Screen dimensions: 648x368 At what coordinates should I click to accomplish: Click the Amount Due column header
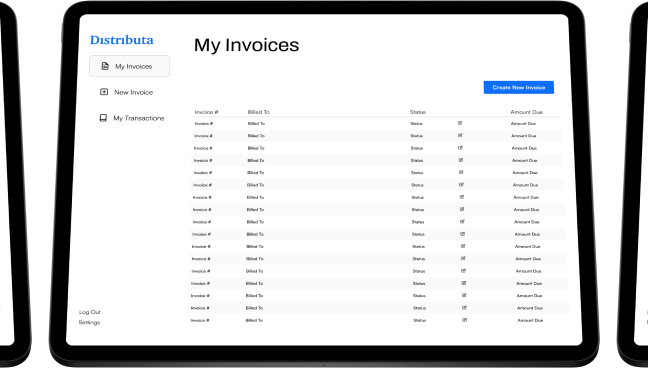[526, 112]
